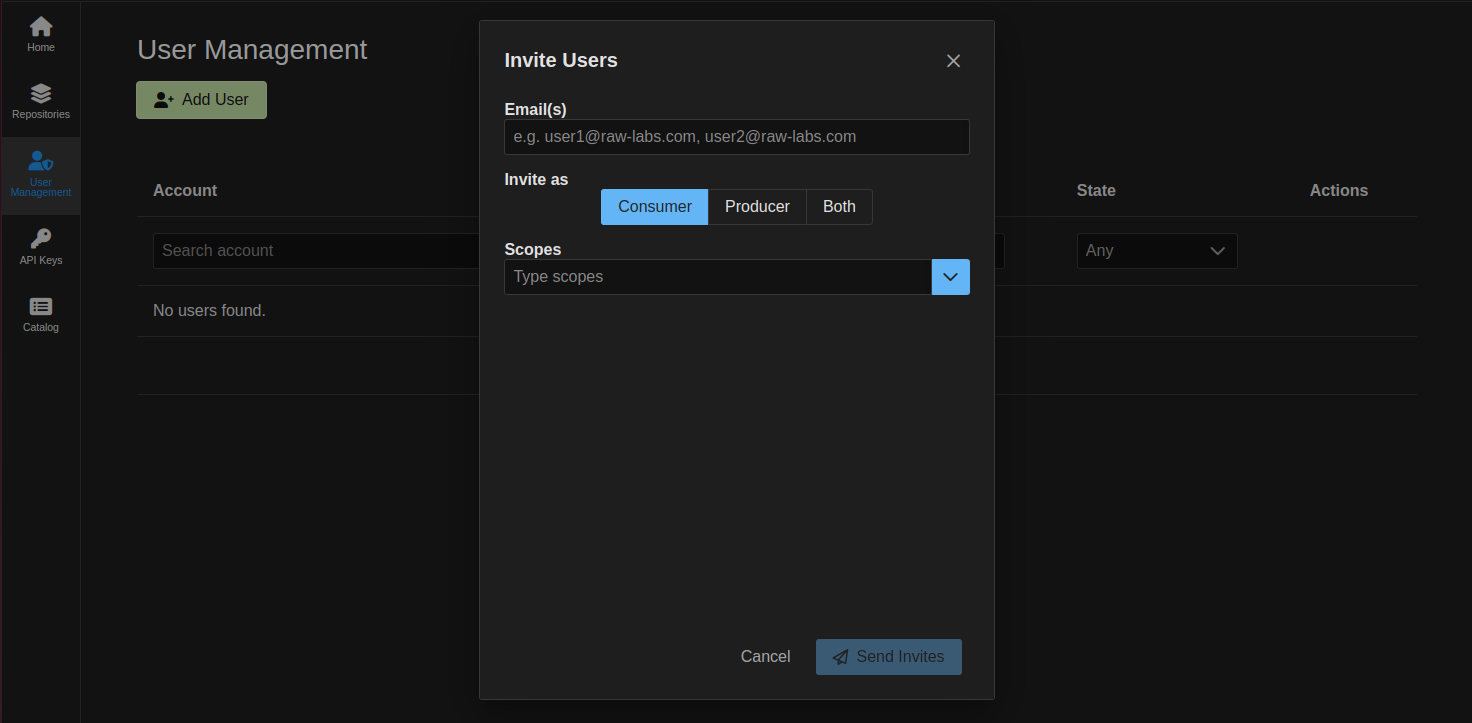This screenshot has height=723, width=1472.
Task: Select User Management sidebar item
Action: coord(41,175)
